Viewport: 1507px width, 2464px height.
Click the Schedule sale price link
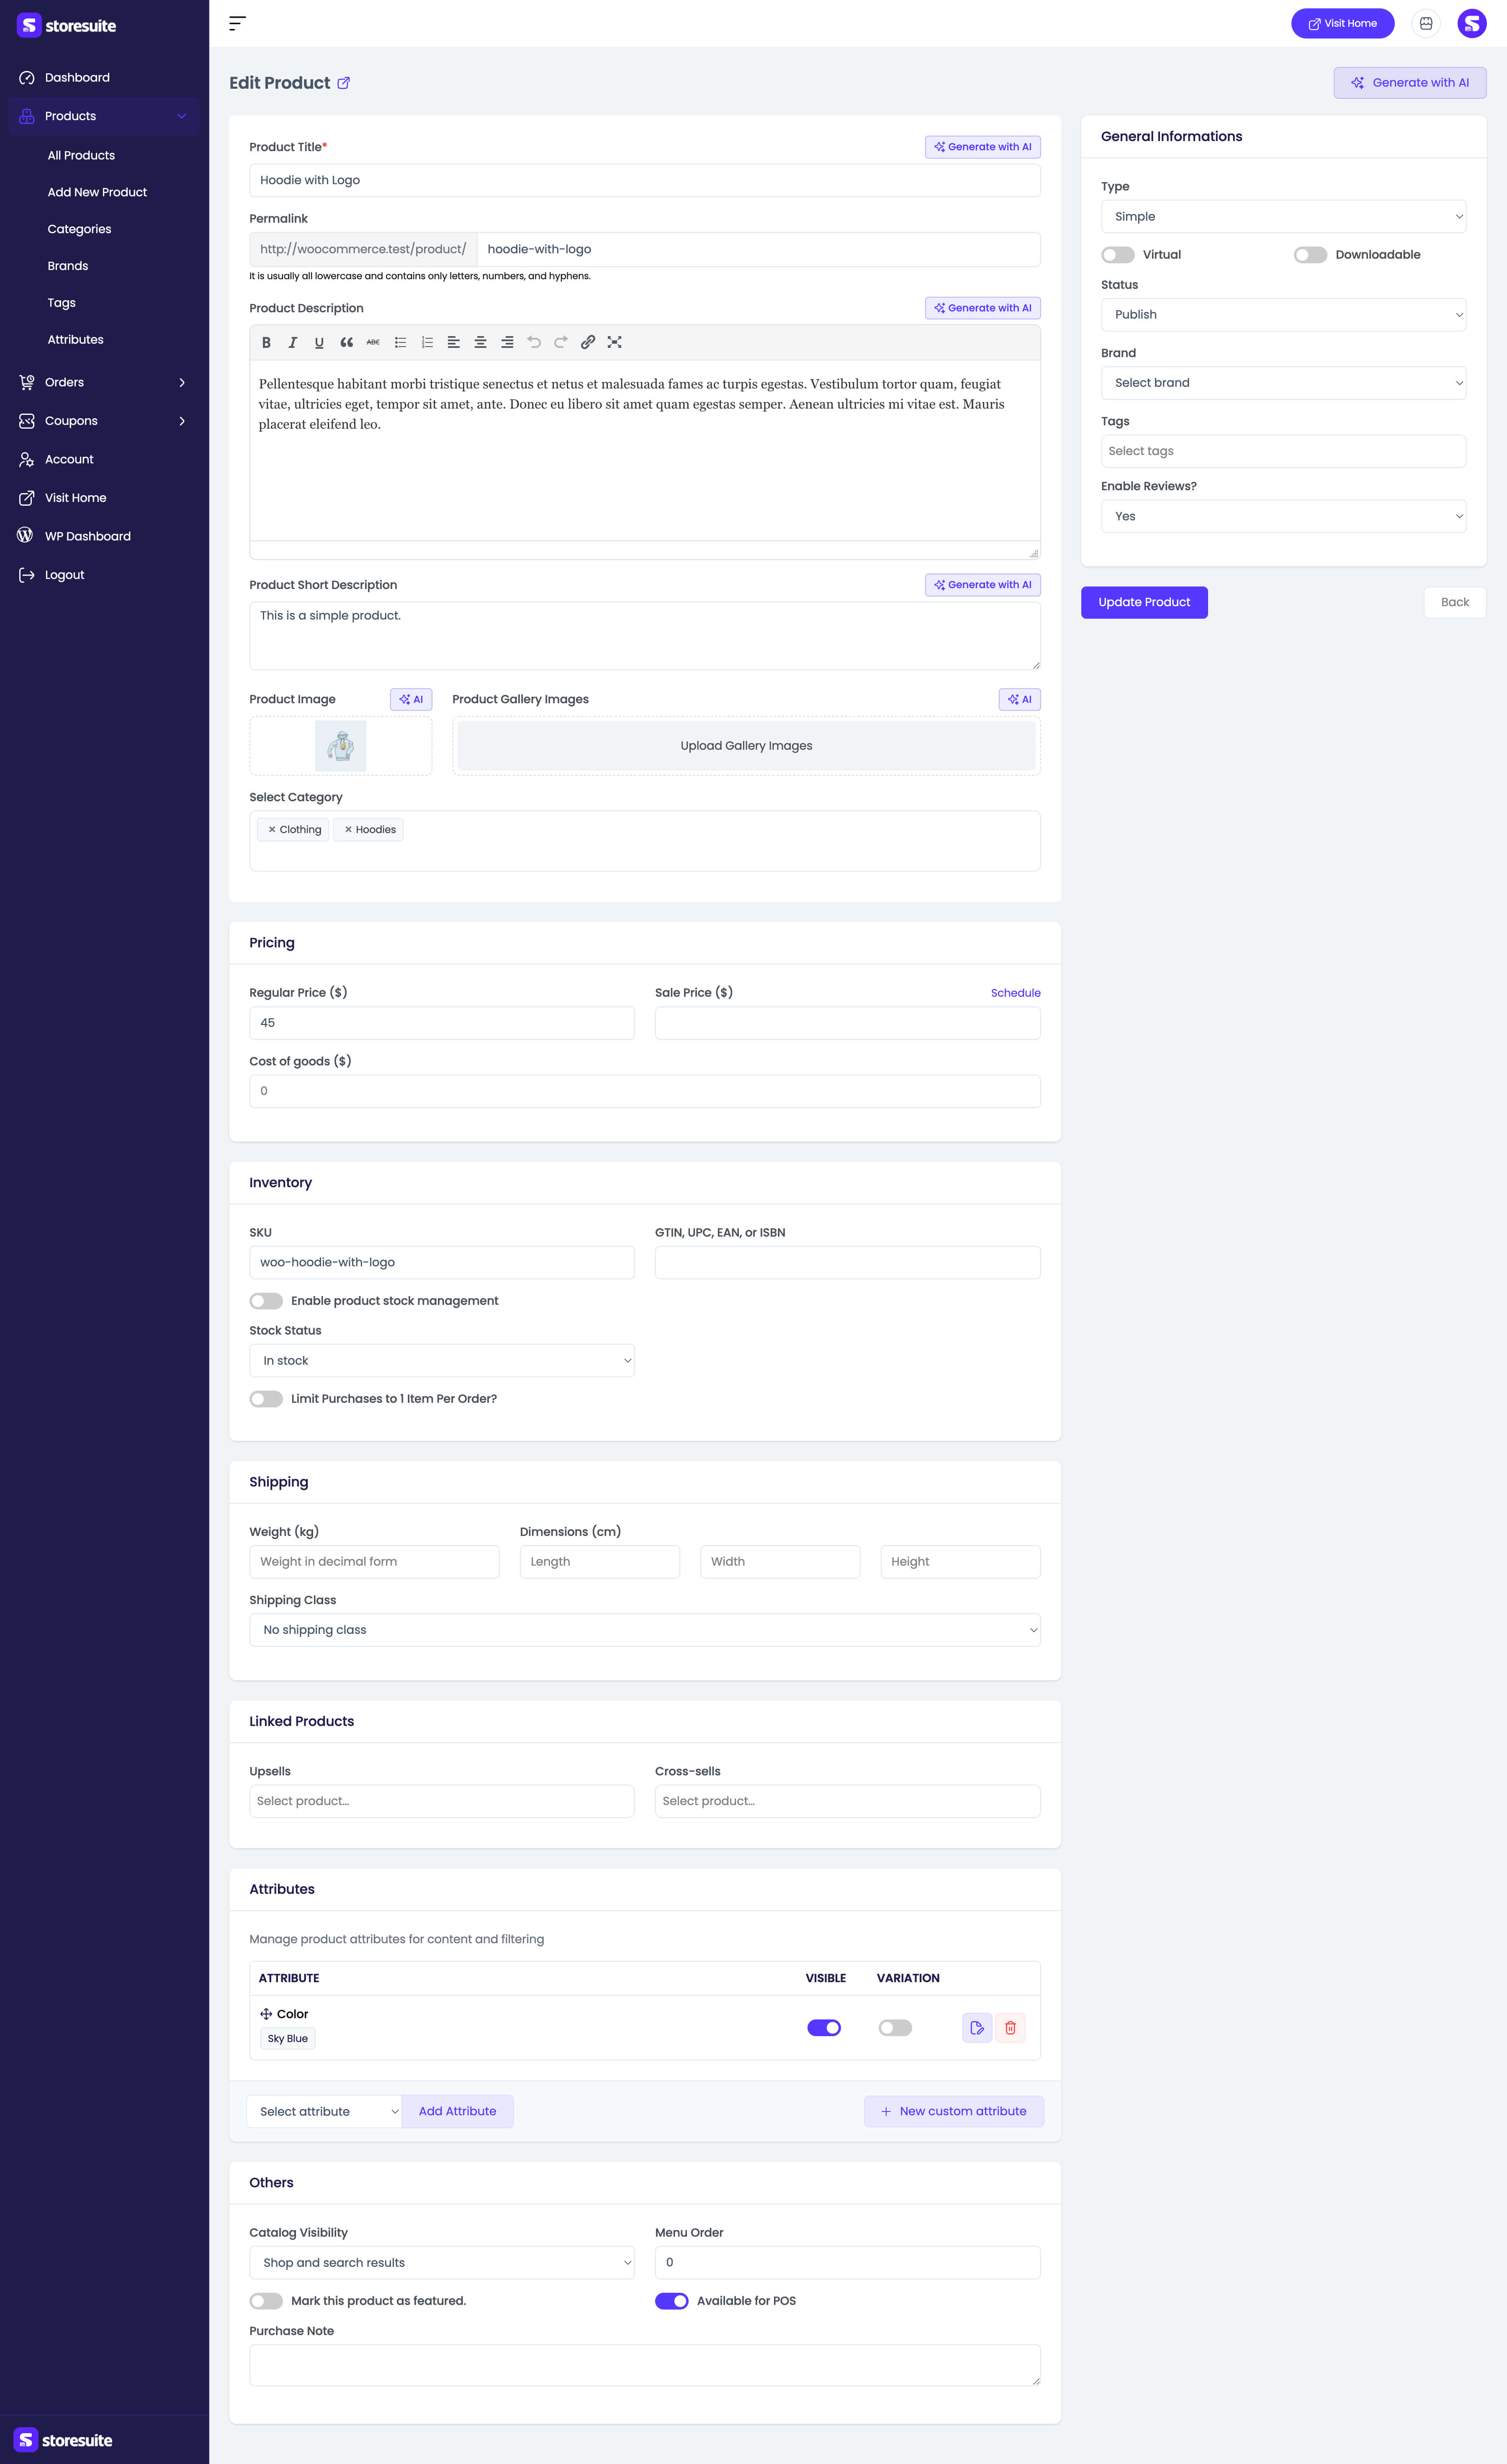pyautogui.click(x=1016, y=993)
